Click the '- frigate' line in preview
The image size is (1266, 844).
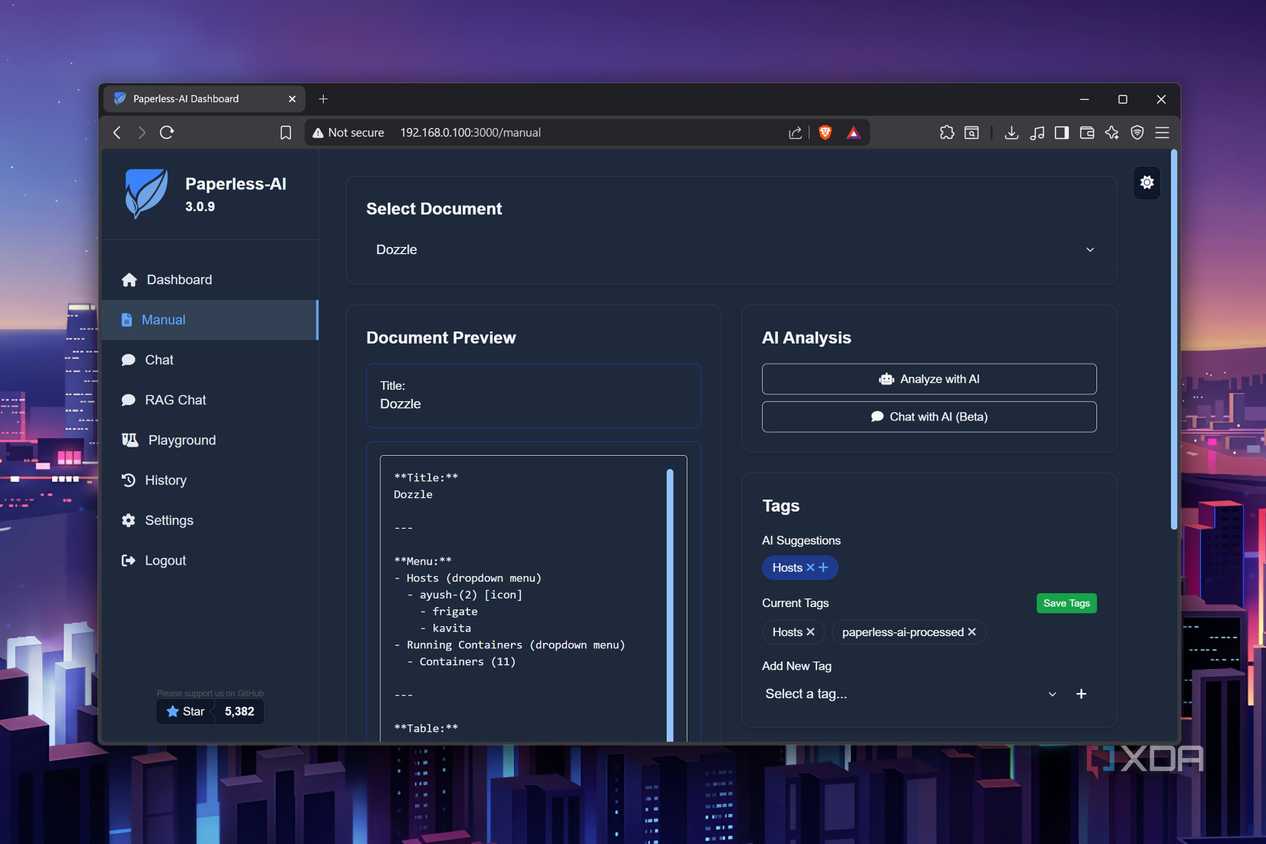pos(448,611)
